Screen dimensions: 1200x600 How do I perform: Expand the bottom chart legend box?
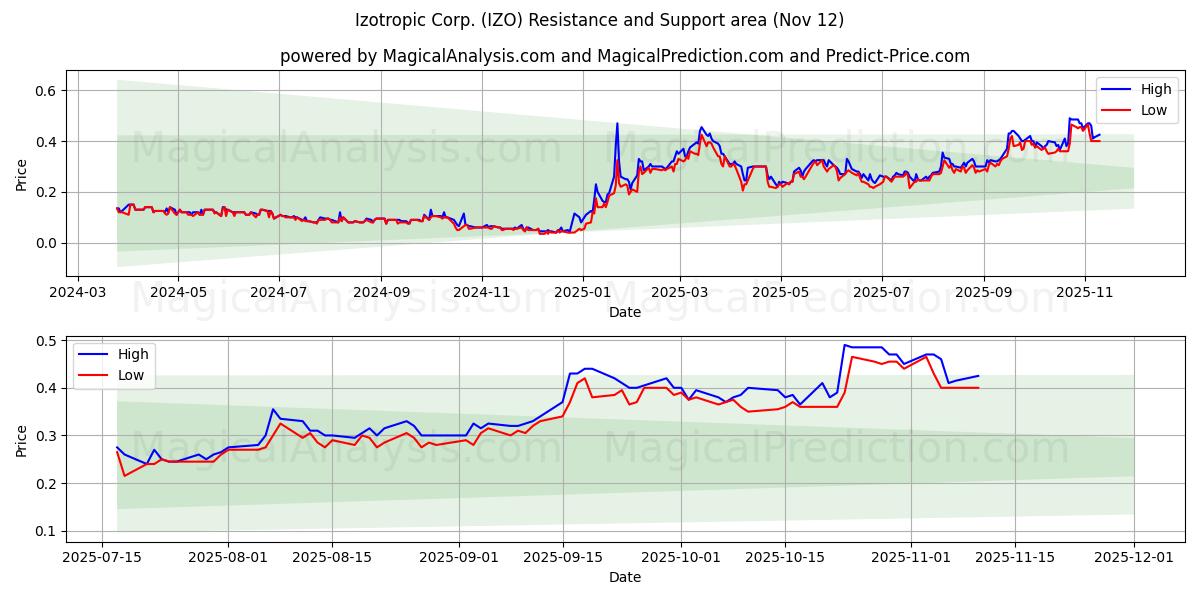pyautogui.click(x=113, y=364)
